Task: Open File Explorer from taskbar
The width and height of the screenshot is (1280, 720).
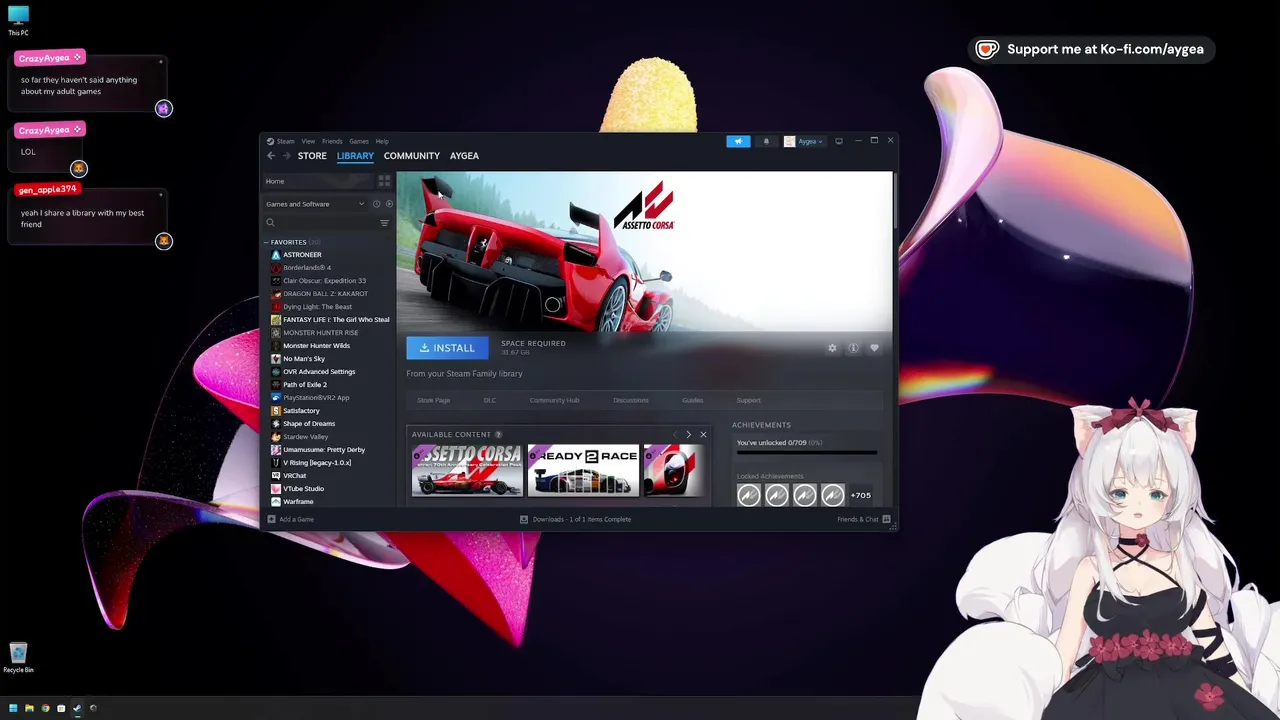Action: point(29,708)
